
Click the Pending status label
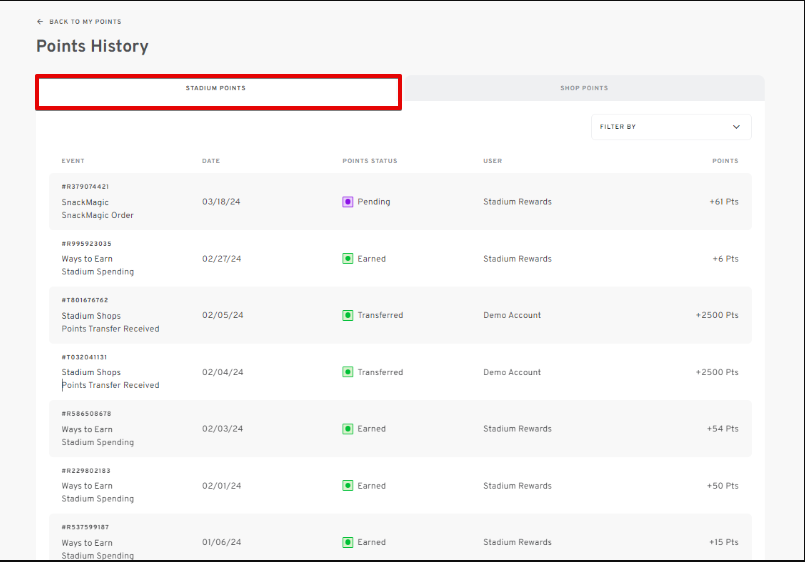point(374,202)
